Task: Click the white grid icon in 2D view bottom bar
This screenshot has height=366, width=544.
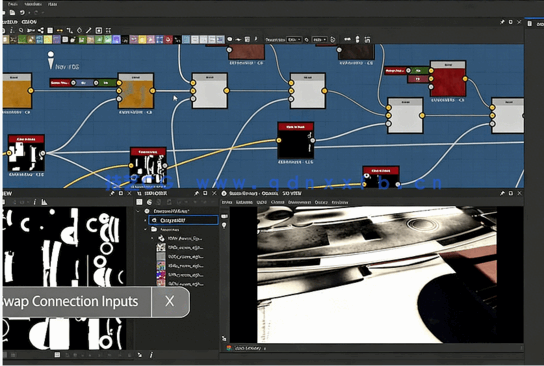Action: click(x=57, y=355)
